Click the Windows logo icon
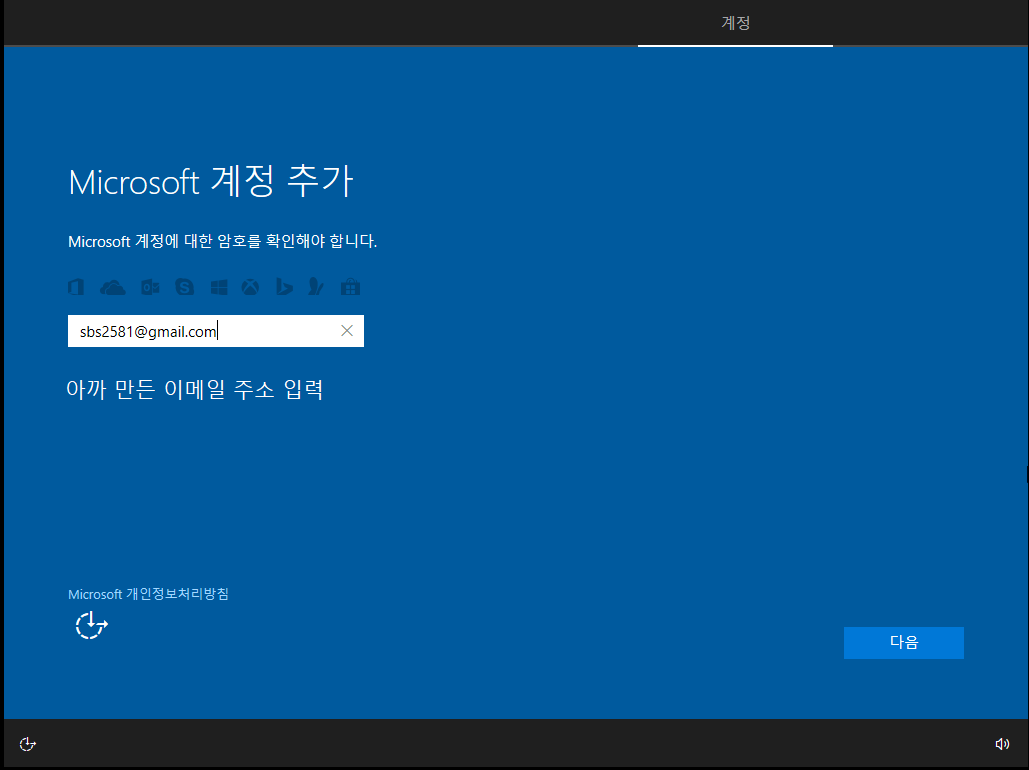Viewport: 1029px width, 770px height. tap(219, 287)
